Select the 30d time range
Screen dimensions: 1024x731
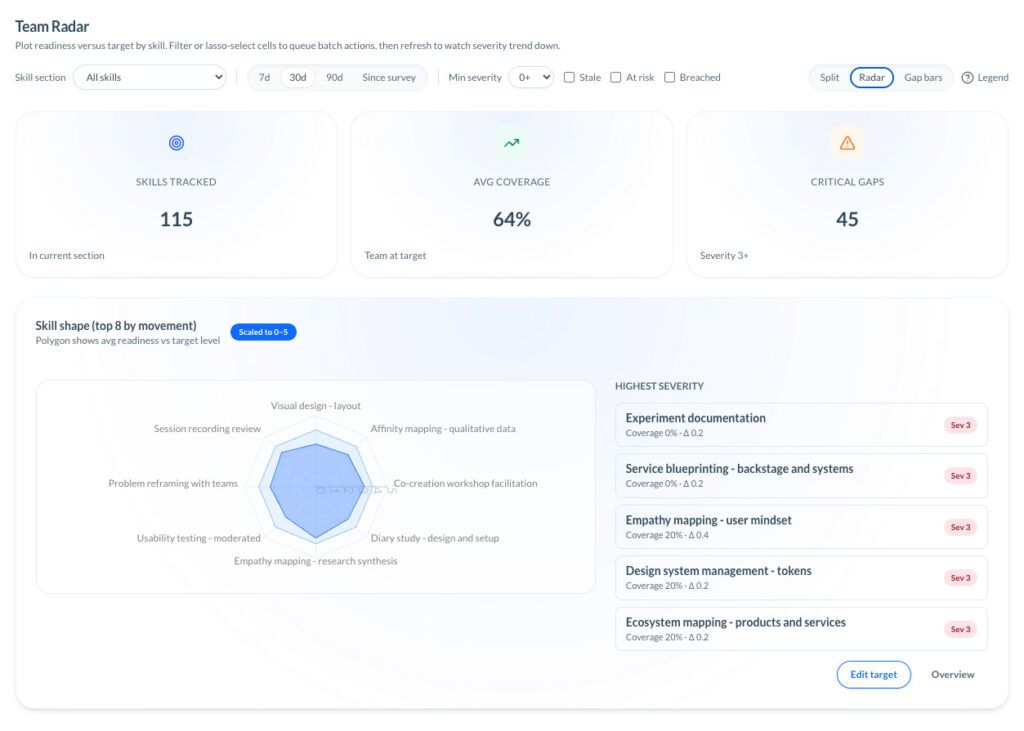tap(298, 77)
